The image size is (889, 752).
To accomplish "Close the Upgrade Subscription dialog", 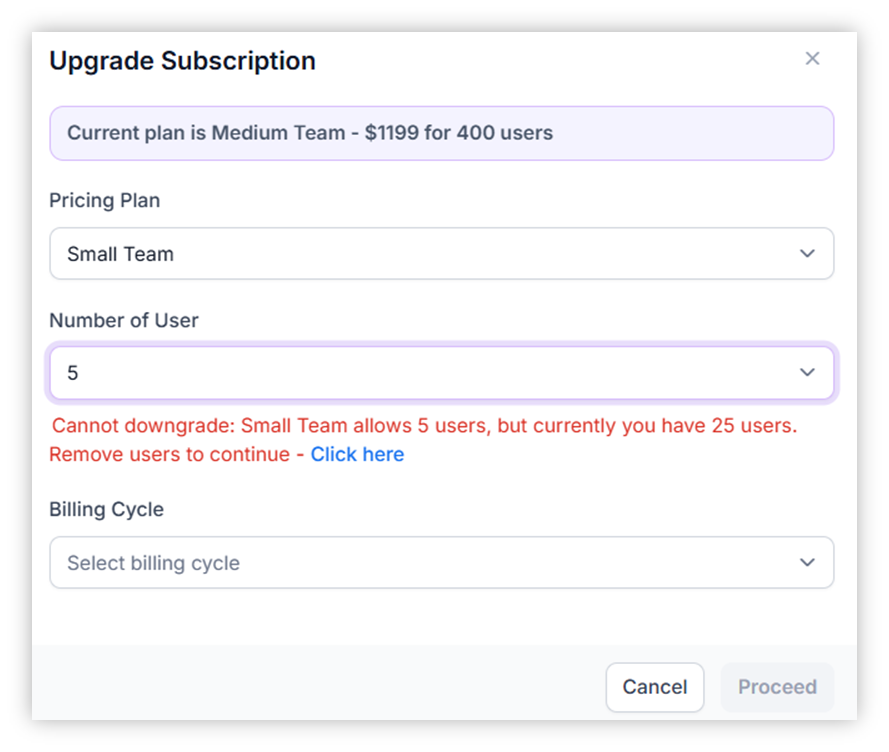I will pos(812,59).
